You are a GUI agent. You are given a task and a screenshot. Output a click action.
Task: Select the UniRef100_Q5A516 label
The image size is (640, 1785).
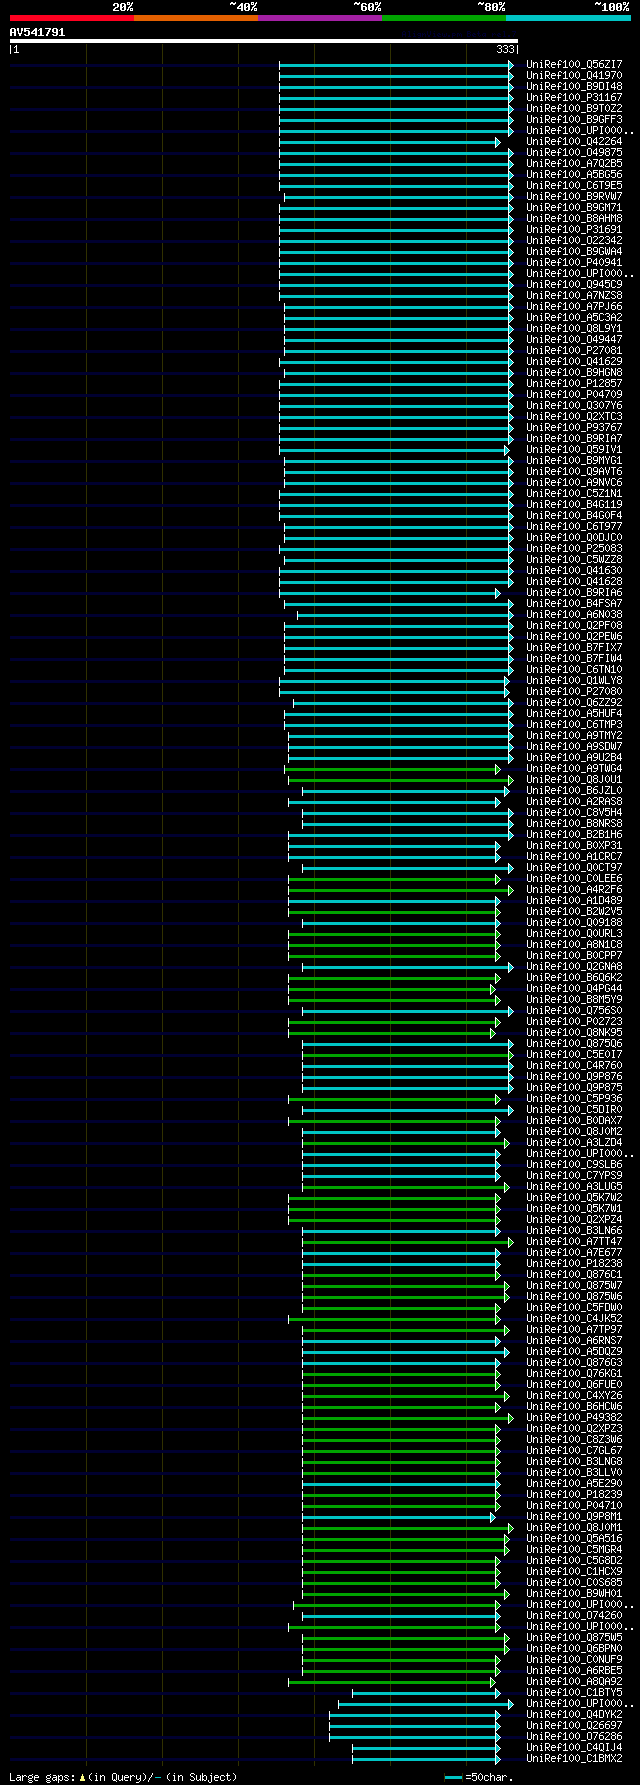(574, 1538)
